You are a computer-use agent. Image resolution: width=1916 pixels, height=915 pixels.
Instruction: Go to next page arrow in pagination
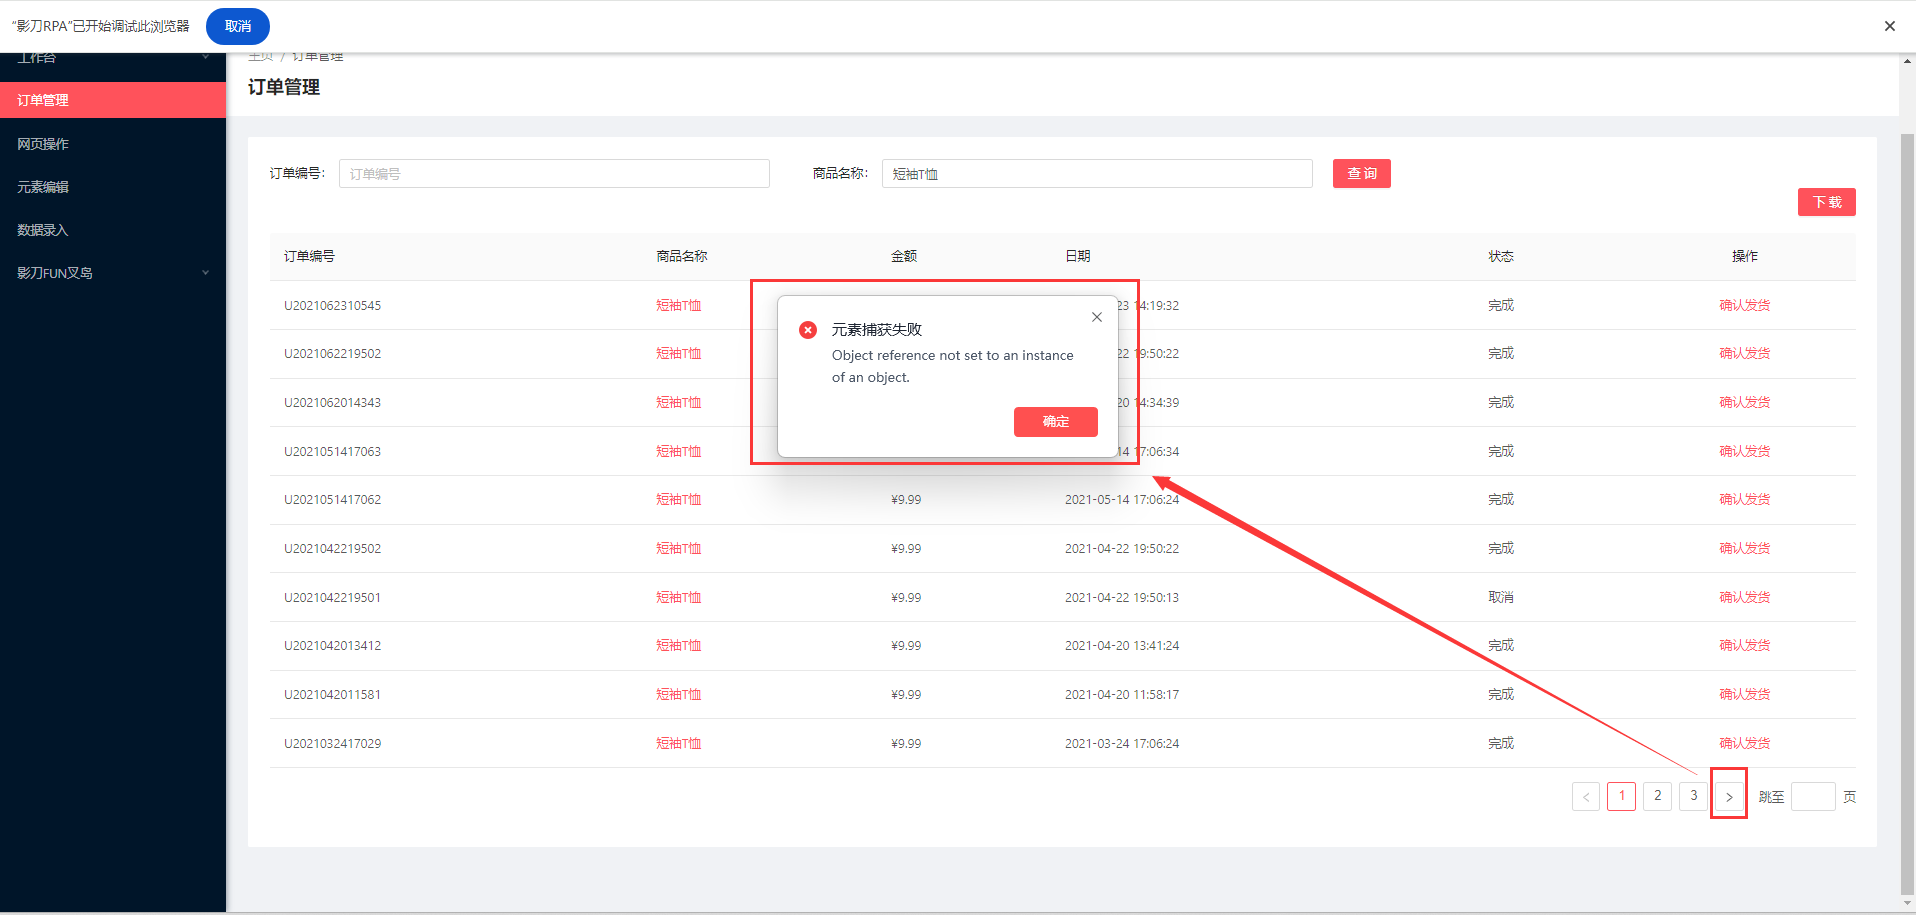[x=1729, y=797]
